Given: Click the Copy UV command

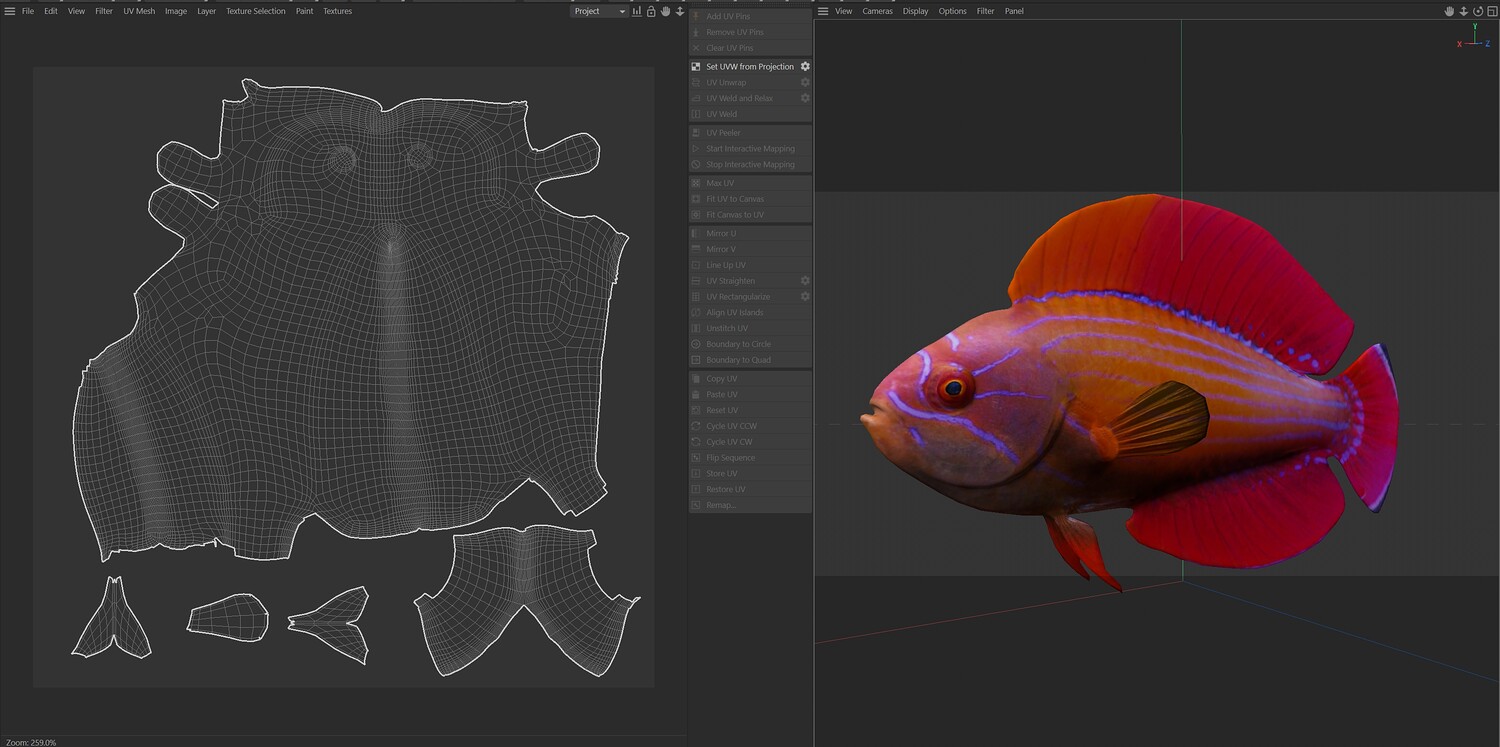Looking at the screenshot, I should (722, 379).
